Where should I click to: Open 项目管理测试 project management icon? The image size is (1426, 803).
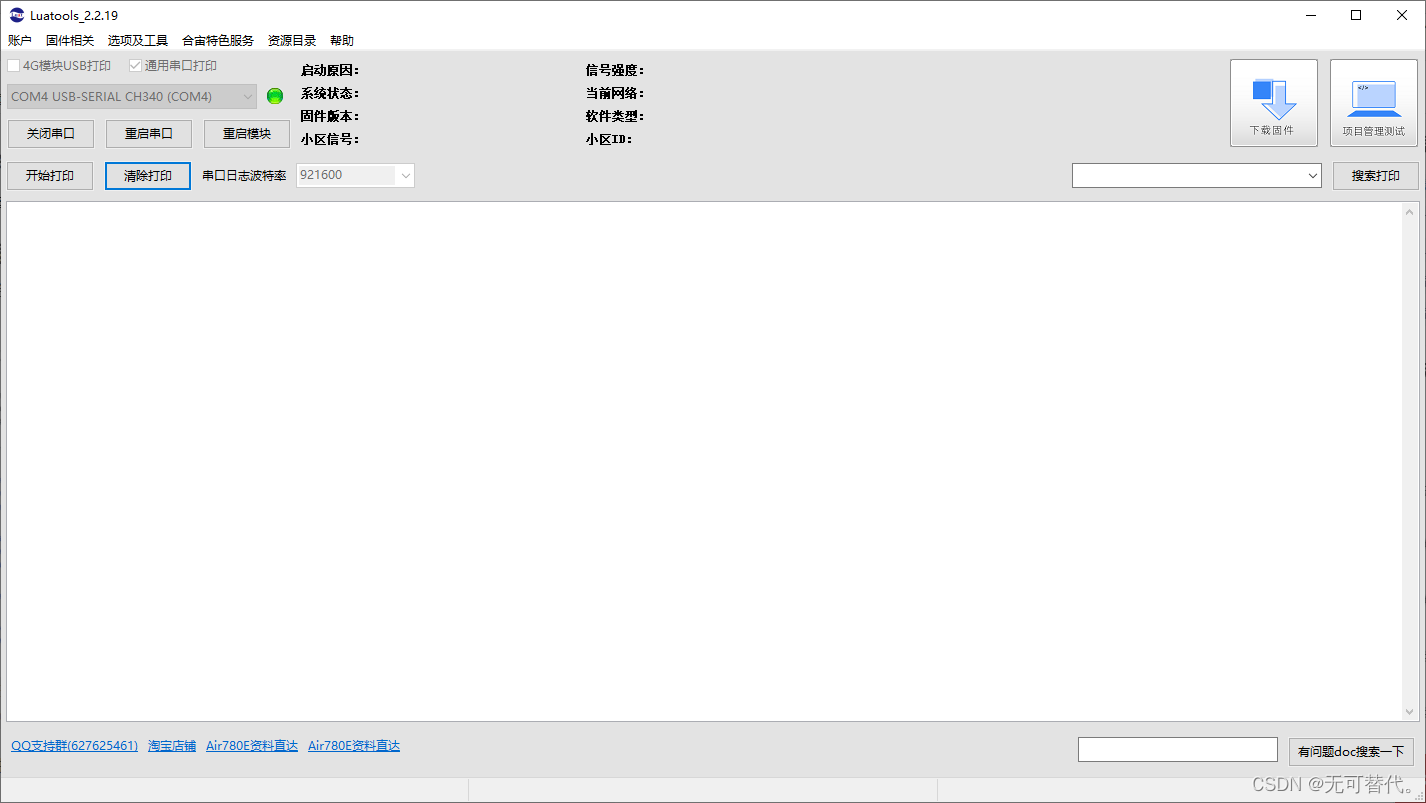point(1373,103)
